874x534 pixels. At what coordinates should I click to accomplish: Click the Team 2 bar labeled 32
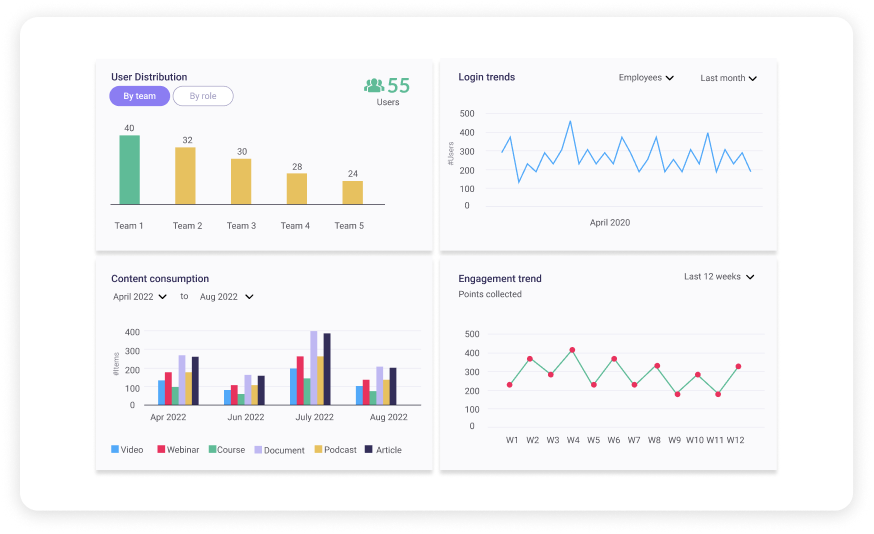185,176
